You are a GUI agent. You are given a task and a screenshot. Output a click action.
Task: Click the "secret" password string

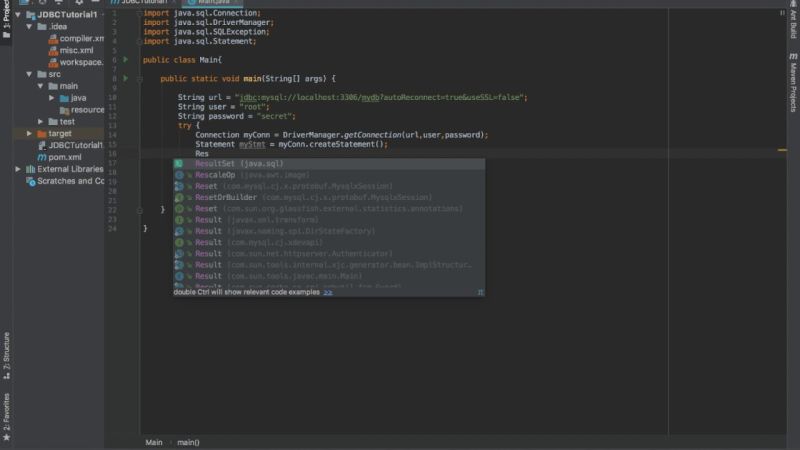(x=274, y=116)
